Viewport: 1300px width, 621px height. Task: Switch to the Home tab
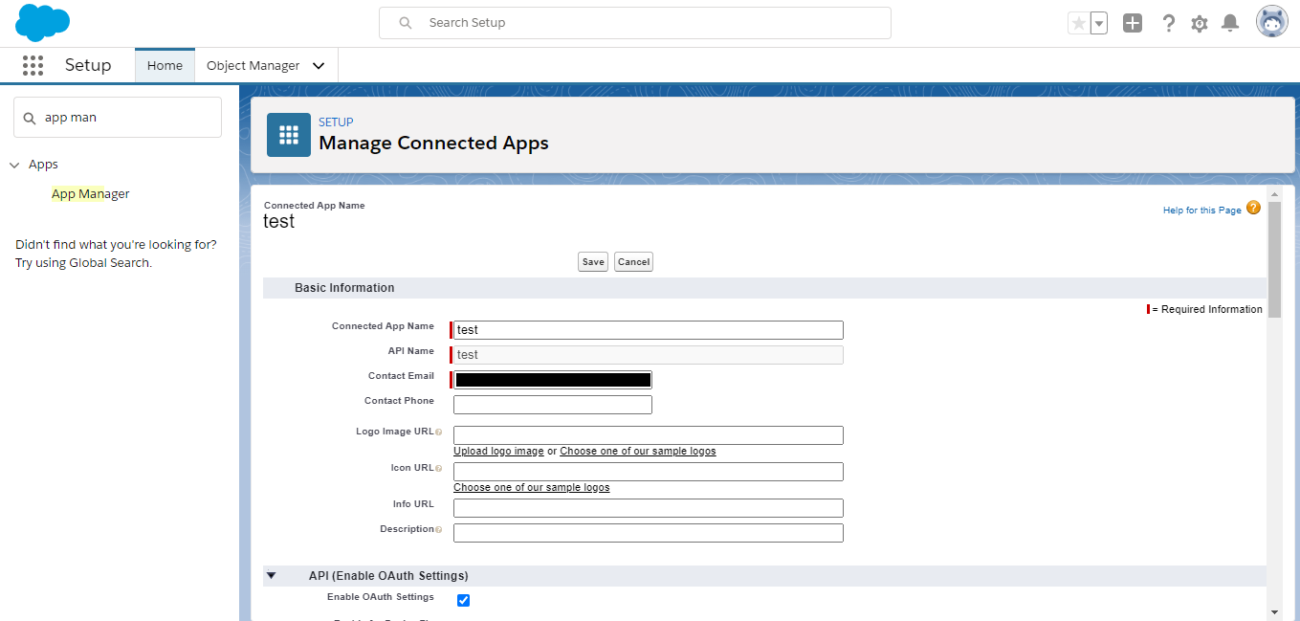coord(164,65)
